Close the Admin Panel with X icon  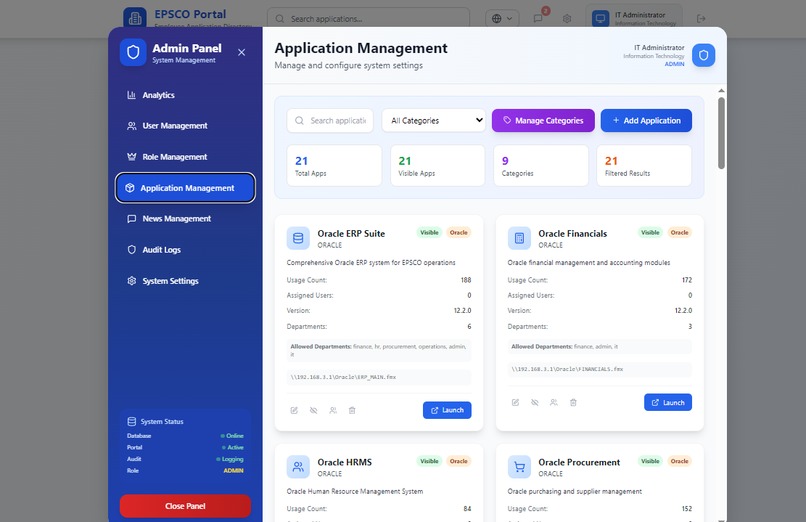pyautogui.click(x=242, y=52)
